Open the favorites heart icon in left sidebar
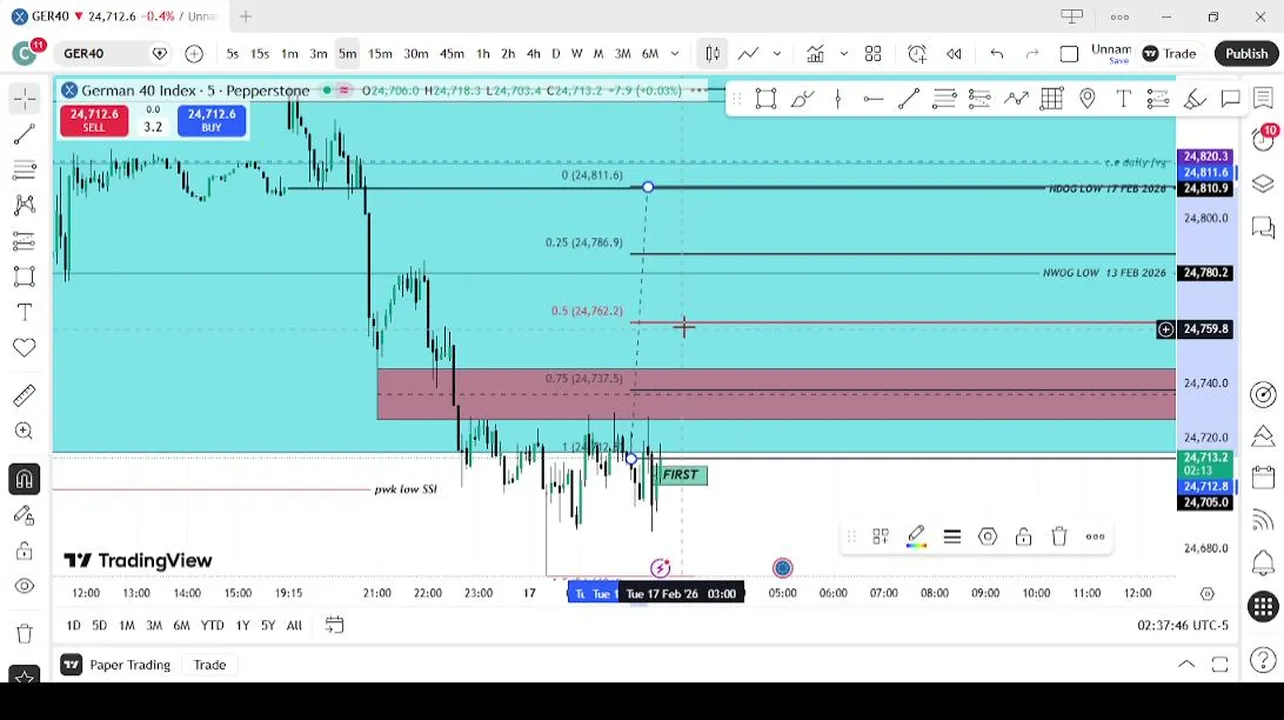This screenshot has width=1284, height=720. (24, 347)
